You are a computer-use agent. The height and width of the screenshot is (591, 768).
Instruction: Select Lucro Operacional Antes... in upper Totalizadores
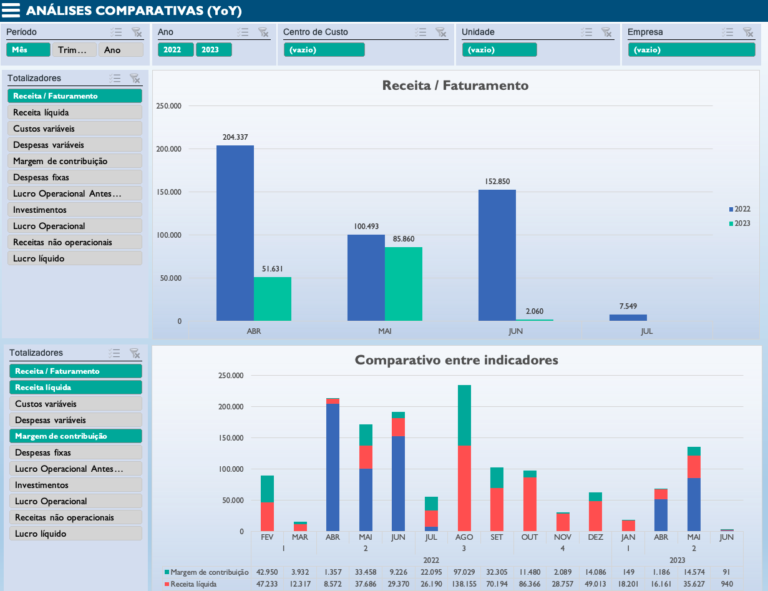click(74, 193)
